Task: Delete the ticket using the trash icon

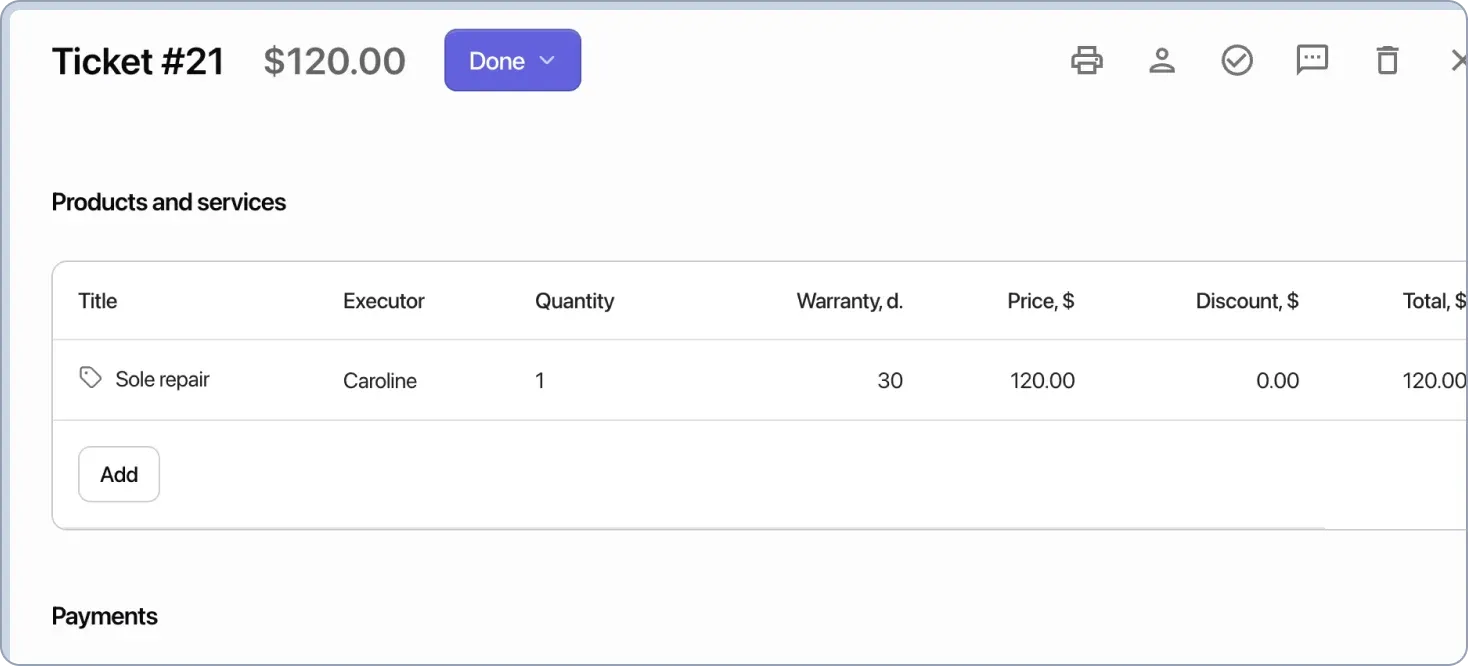Action: 1387,60
